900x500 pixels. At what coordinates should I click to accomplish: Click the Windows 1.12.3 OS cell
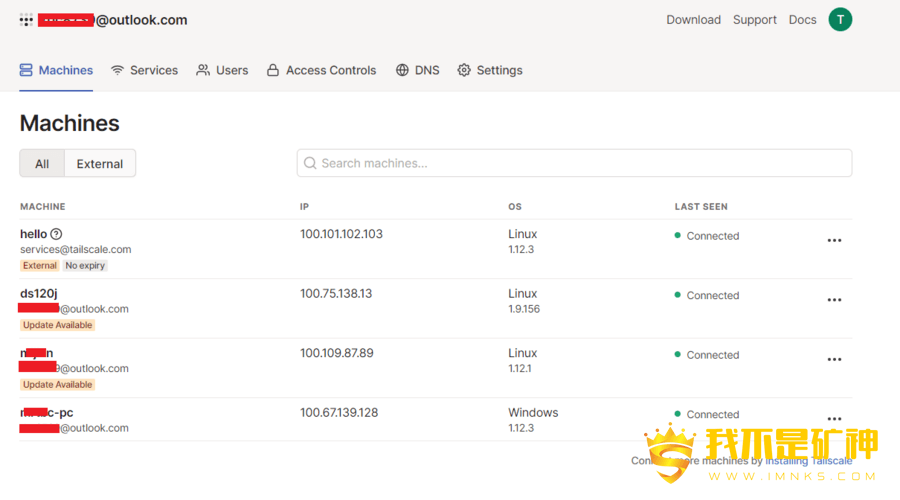[533, 420]
